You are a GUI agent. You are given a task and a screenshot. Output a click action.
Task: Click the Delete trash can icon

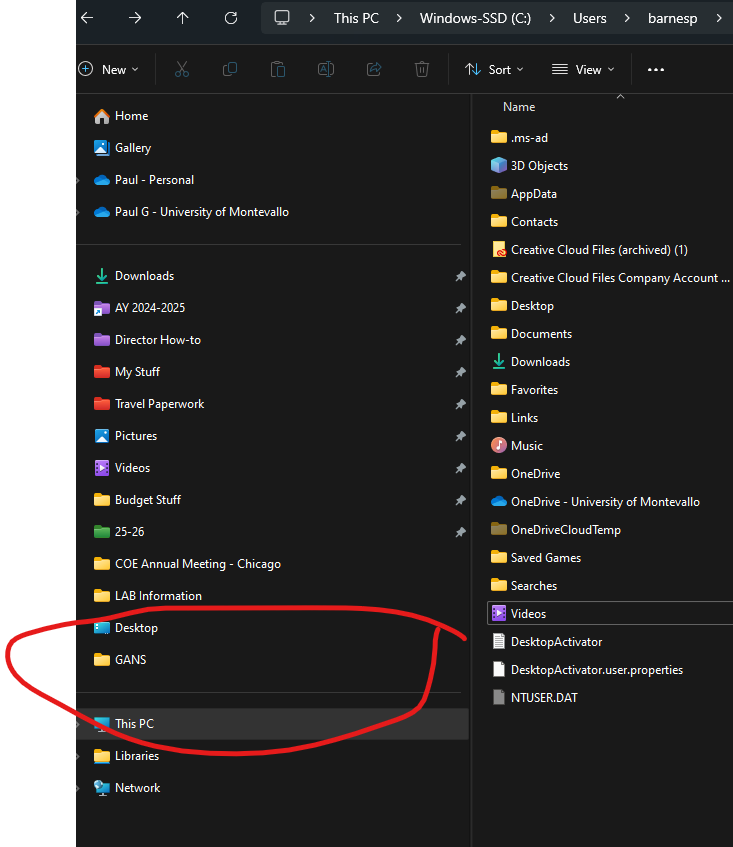[x=422, y=69]
